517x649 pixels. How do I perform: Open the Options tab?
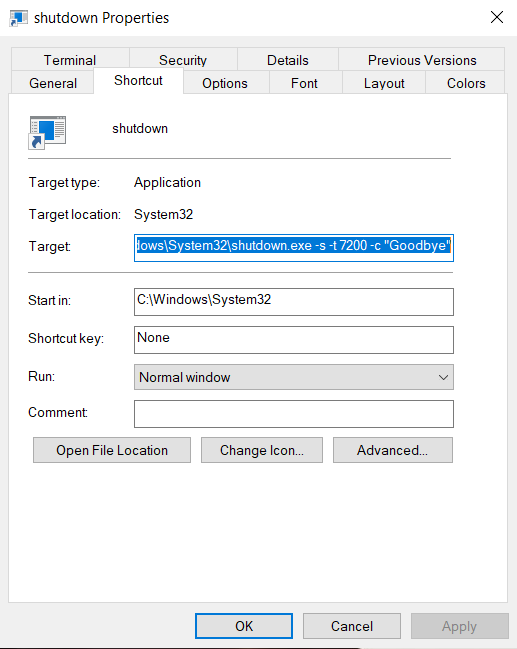225,83
